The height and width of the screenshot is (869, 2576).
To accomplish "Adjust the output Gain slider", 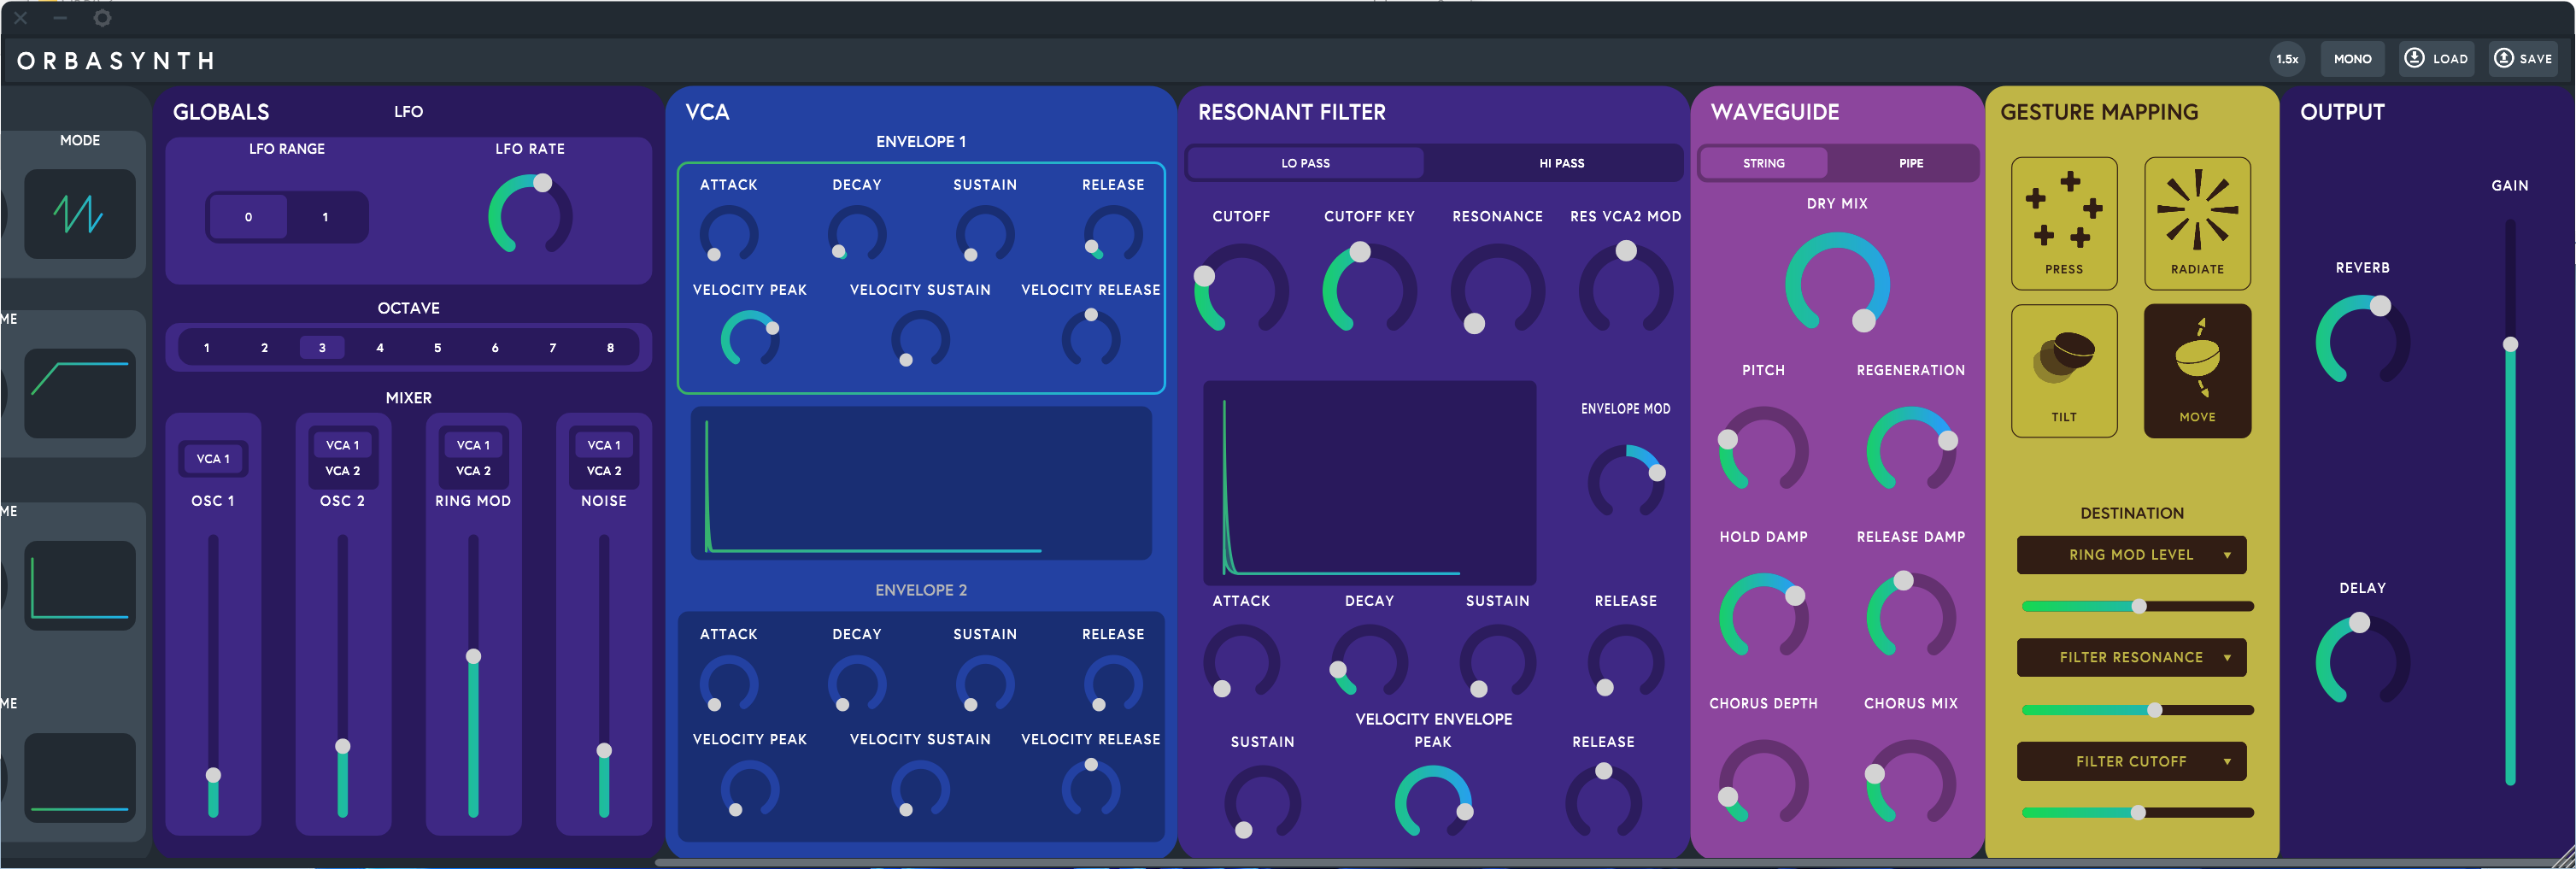I will (2510, 503).
